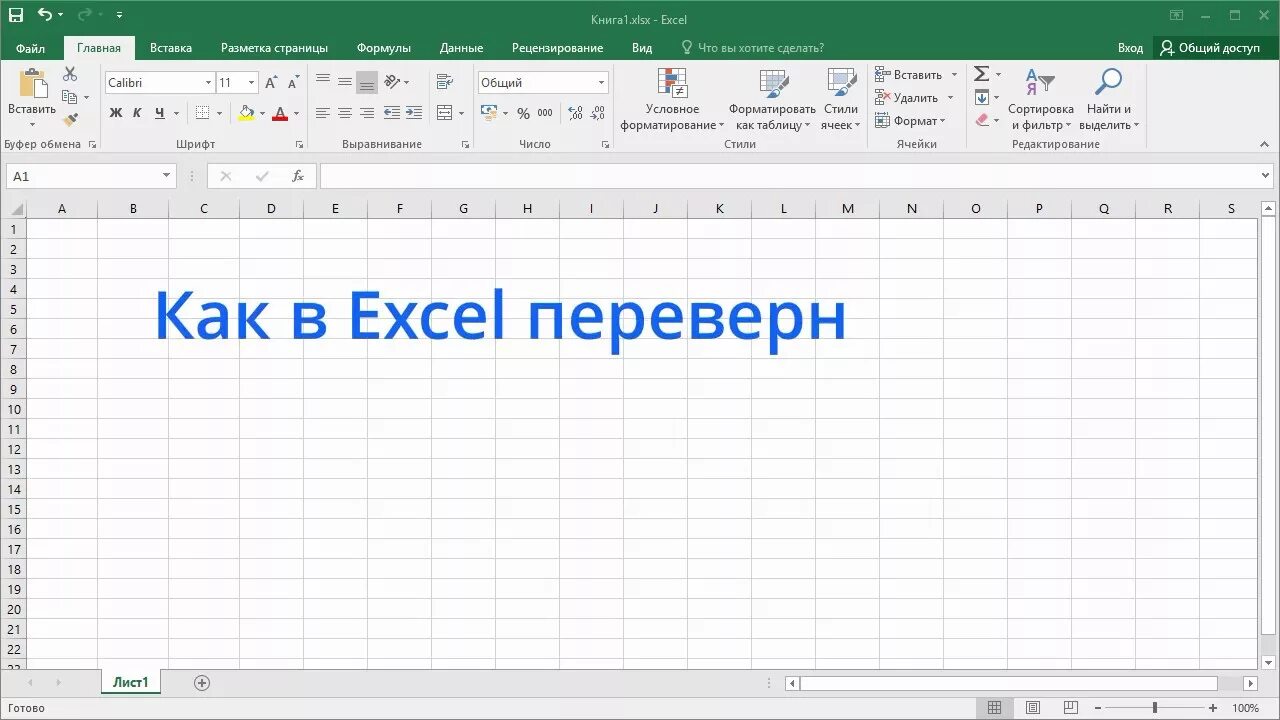
Task: Increase font size with the large A icon
Action: point(271,83)
